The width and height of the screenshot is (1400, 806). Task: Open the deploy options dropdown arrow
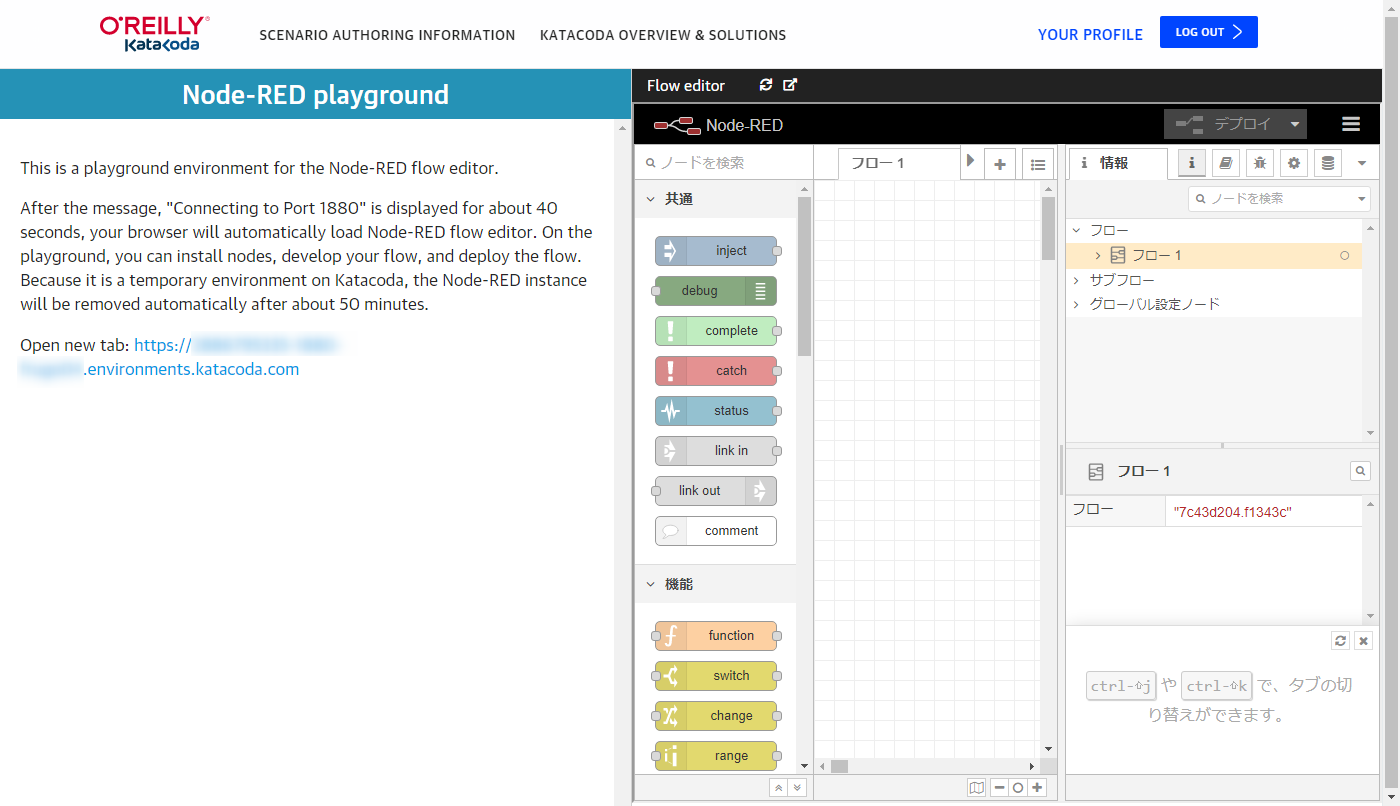[1295, 124]
